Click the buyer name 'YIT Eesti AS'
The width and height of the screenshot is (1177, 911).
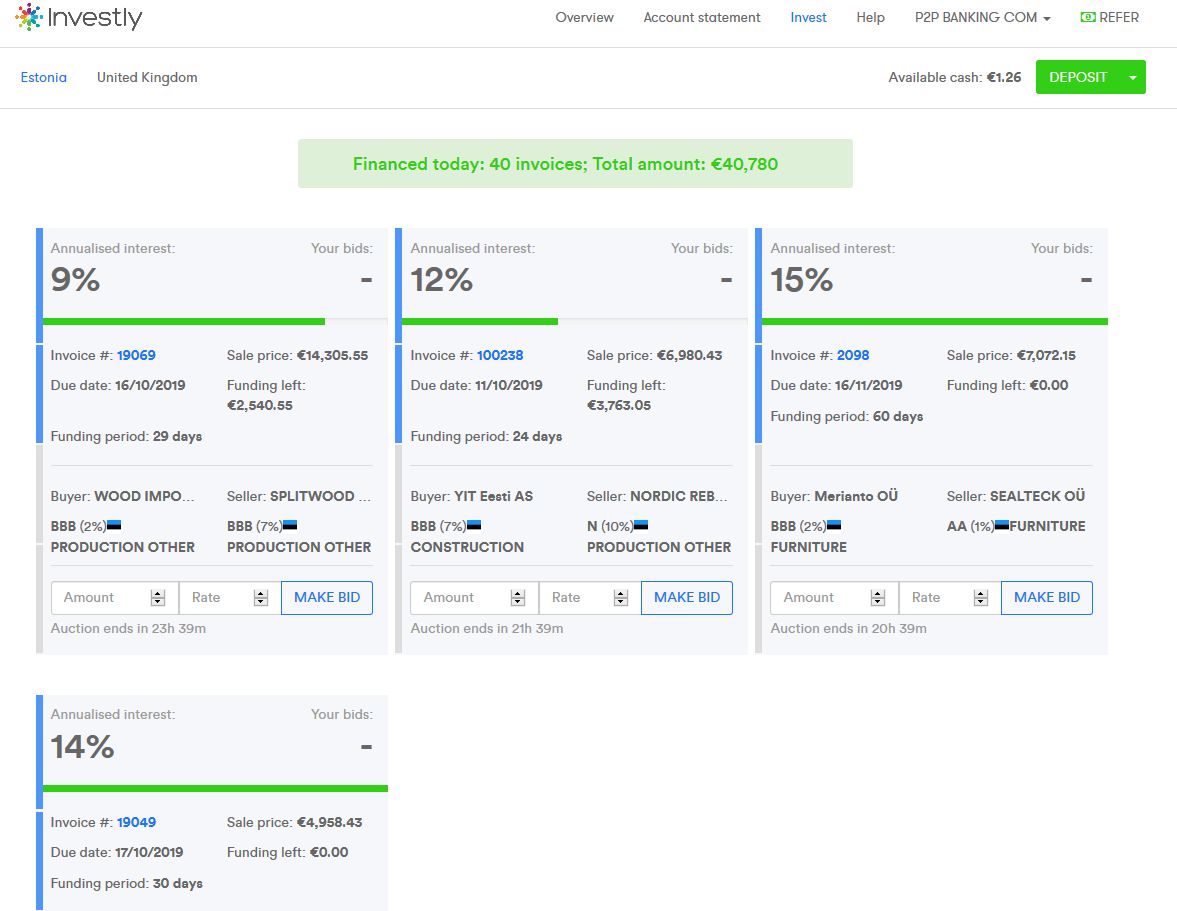coord(493,496)
